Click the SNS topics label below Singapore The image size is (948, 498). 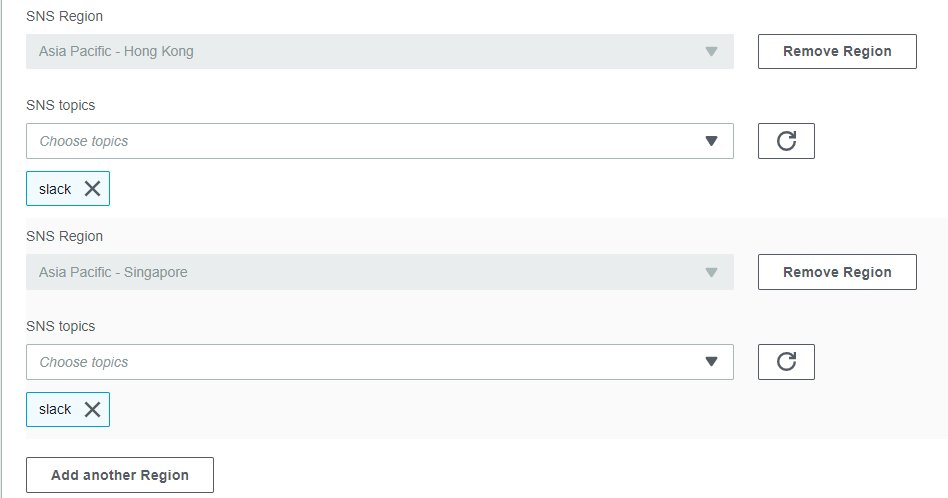pyautogui.click(x=60, y=326)
